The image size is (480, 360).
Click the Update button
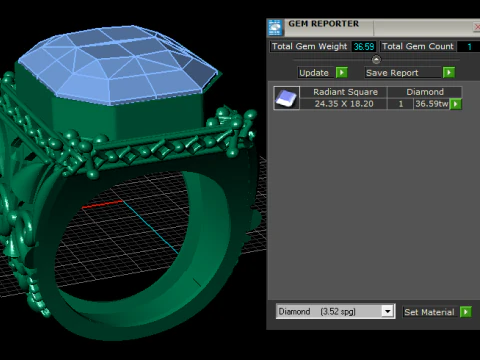(x=316, y=73)
